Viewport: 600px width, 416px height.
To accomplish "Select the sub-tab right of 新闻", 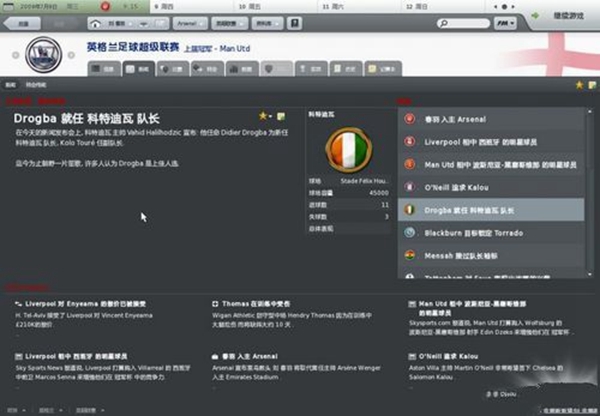I will tap(36, 85).
